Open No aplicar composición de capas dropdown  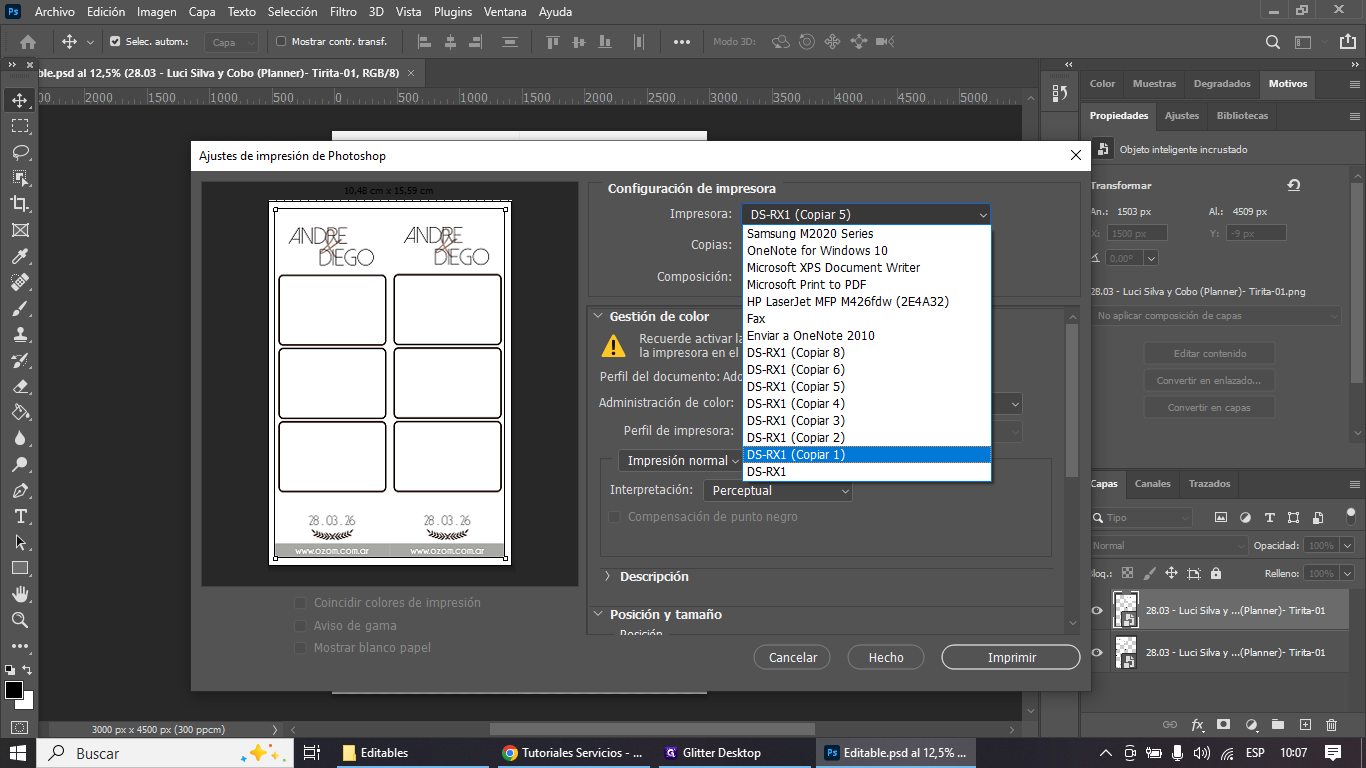click(x=1216, y=316)
